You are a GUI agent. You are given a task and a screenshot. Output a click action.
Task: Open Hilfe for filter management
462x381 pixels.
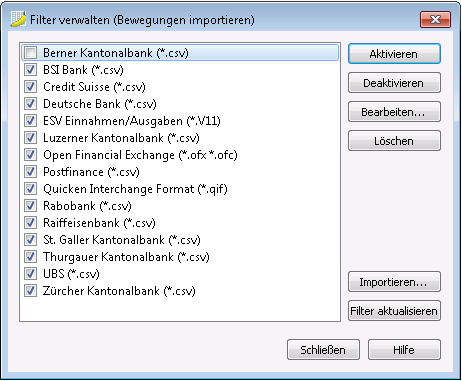tap(404, 350)
